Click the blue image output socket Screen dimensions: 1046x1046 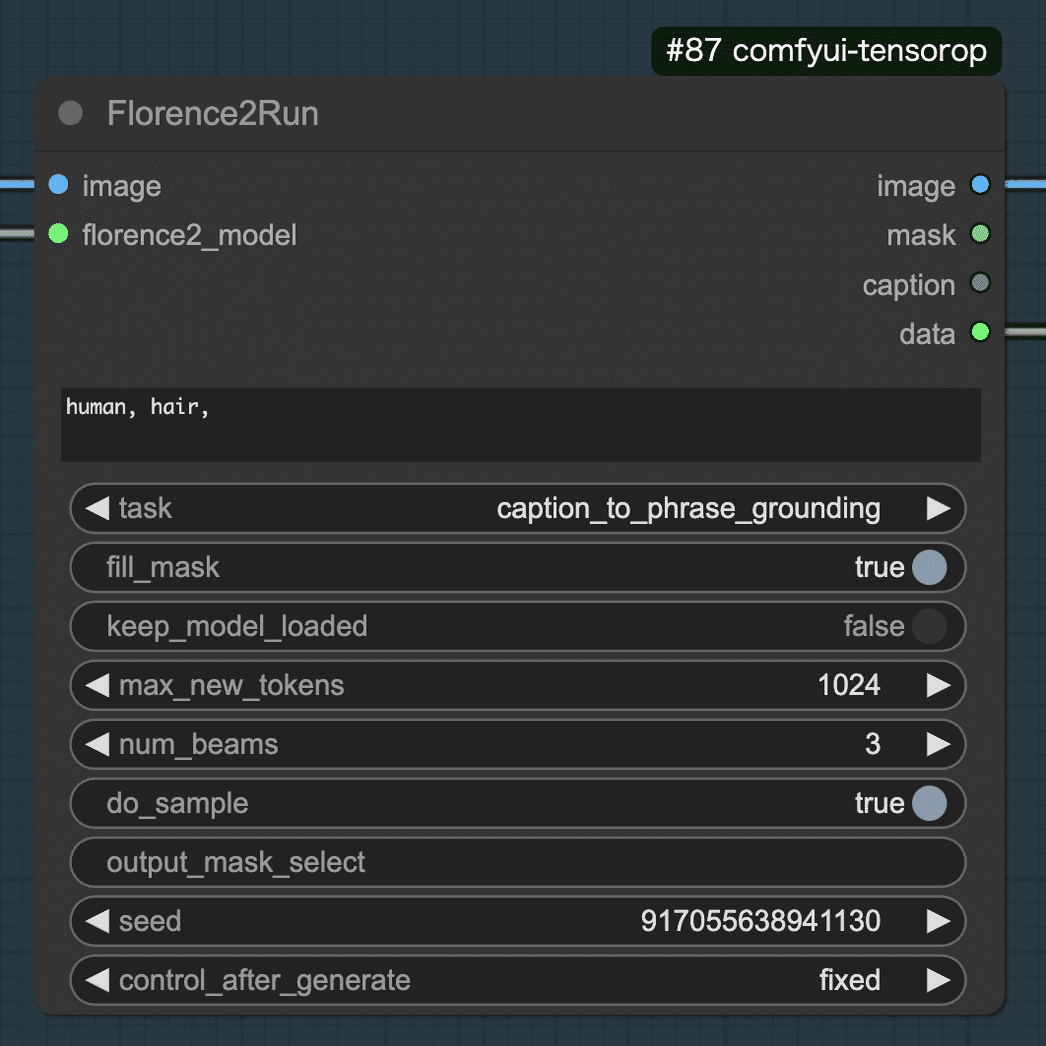pyautogui.click(x=980, y=185)
